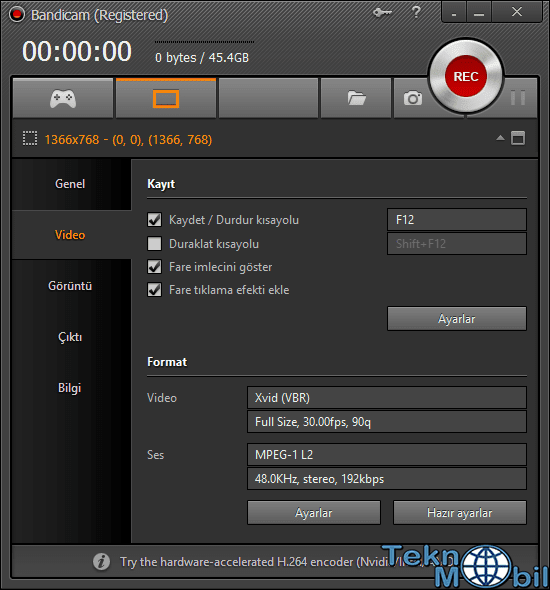Click 48.0KHz, stereo, 192kbps field
Image resolution: width=550 pixels, height=590 pixels.
pos(387,479)
